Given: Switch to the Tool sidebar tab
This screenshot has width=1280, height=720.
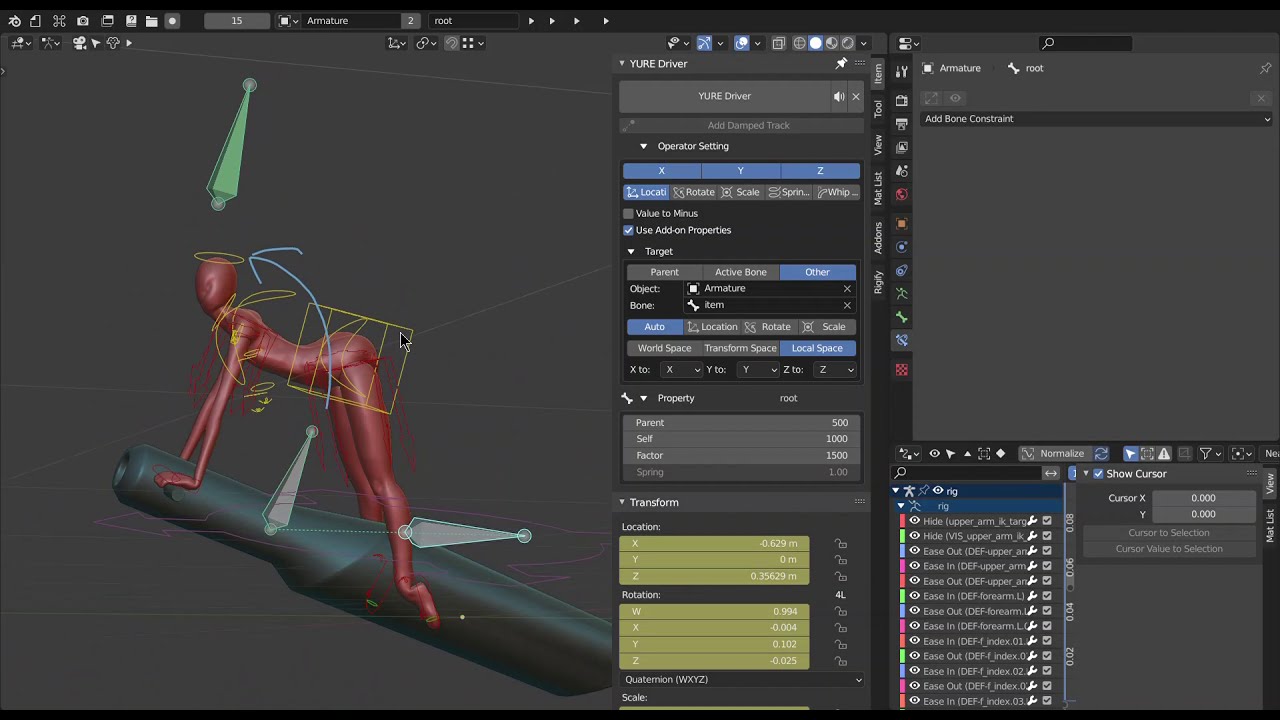Looking at the screenshot, I should 878,108.
